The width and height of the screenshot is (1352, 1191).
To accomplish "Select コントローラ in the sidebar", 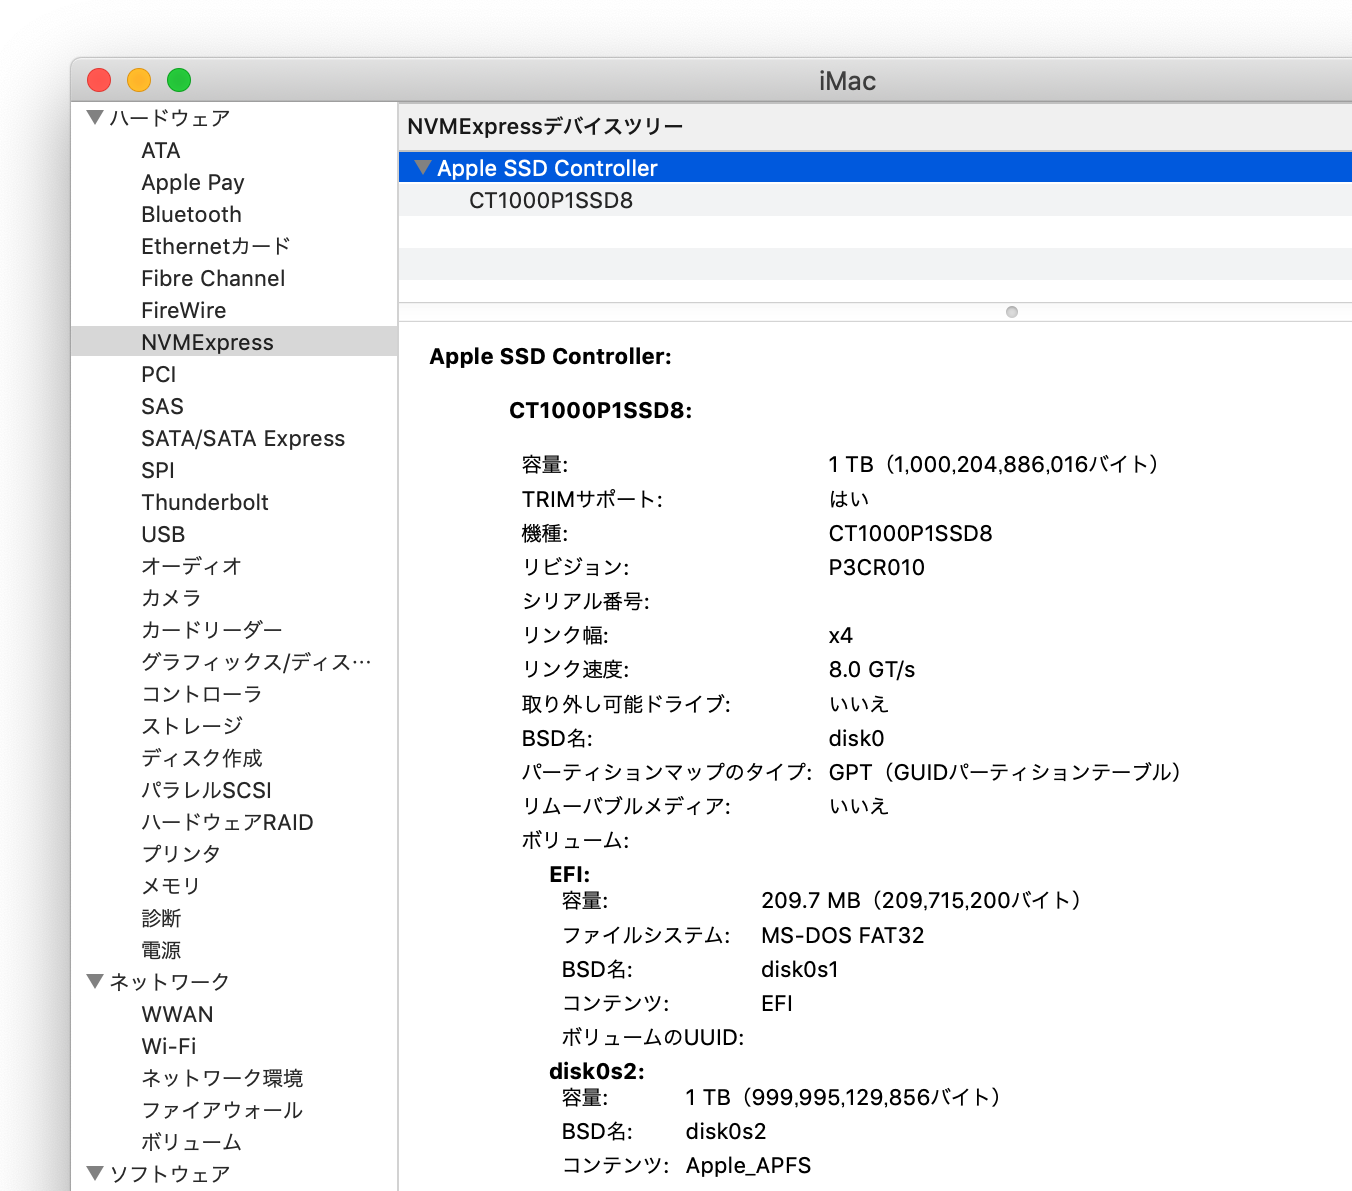I will [202, 694].
